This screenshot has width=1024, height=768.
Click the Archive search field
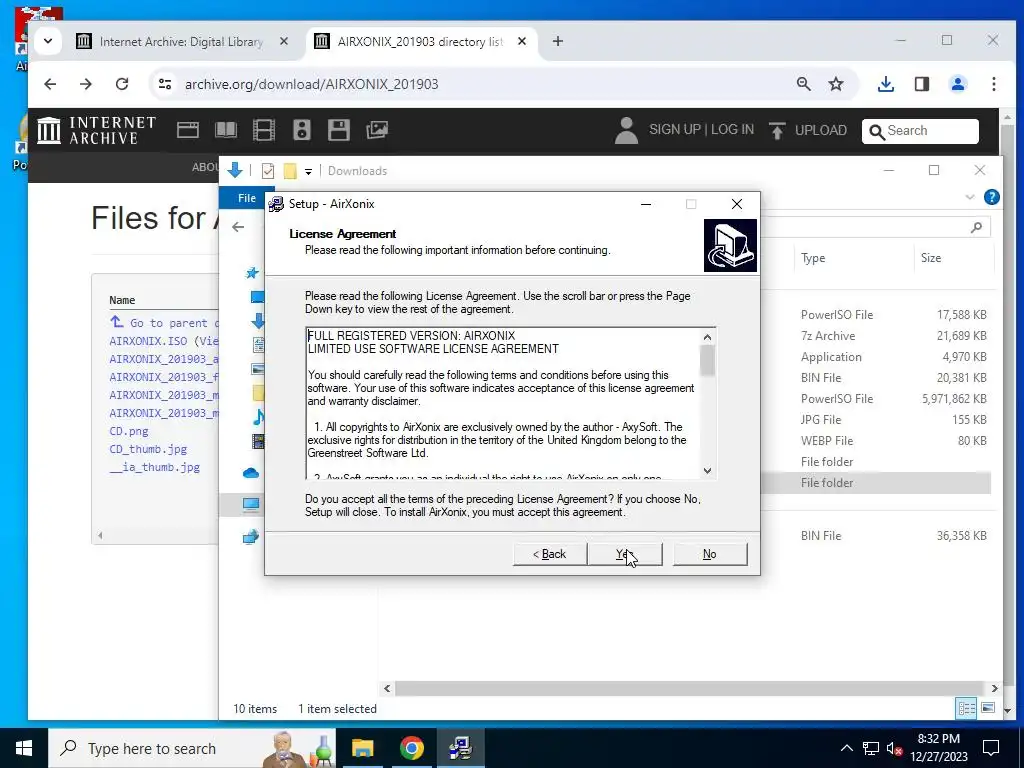920,131
